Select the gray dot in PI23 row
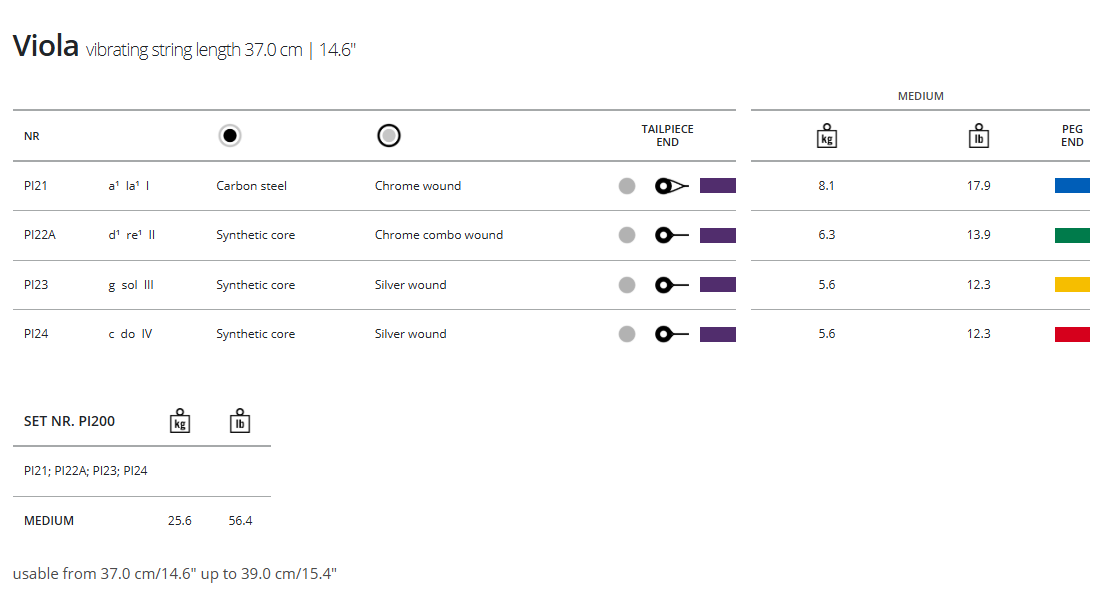The image size is (1103, 594). point(627,285)
